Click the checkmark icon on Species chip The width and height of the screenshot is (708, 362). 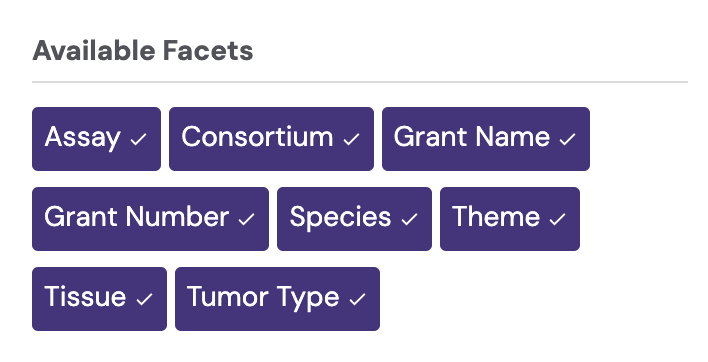[x=410, y=219]
